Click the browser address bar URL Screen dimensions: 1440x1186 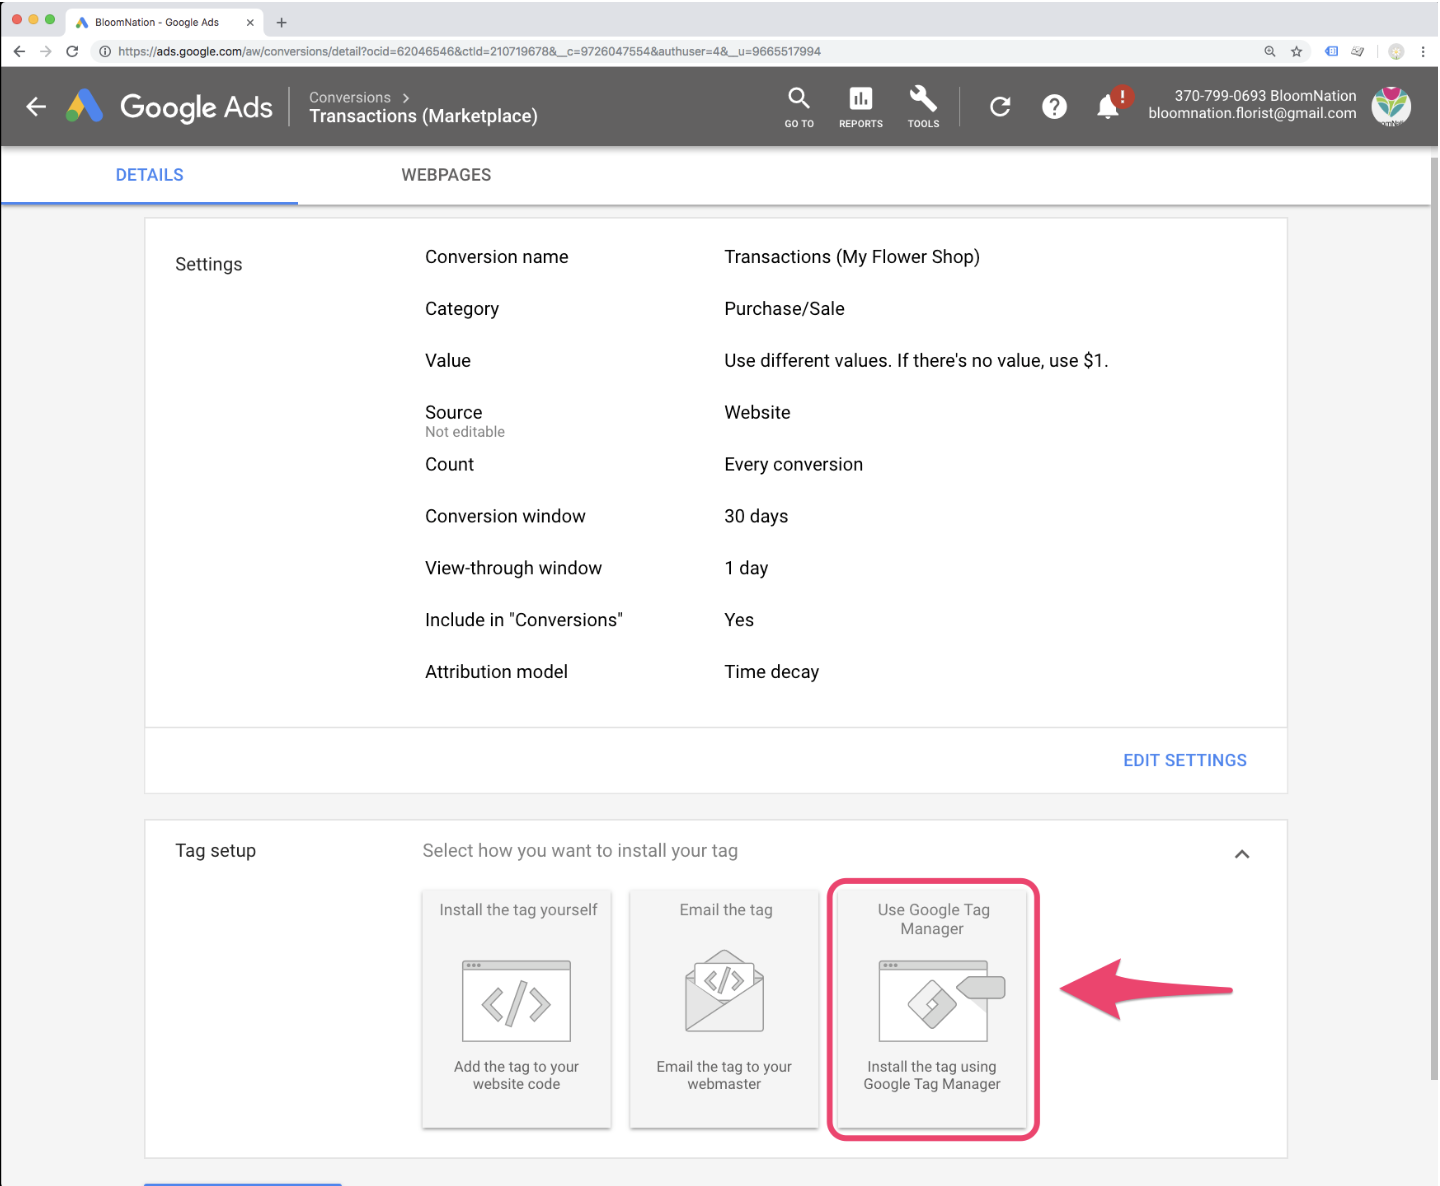click(x=469, y=51)
